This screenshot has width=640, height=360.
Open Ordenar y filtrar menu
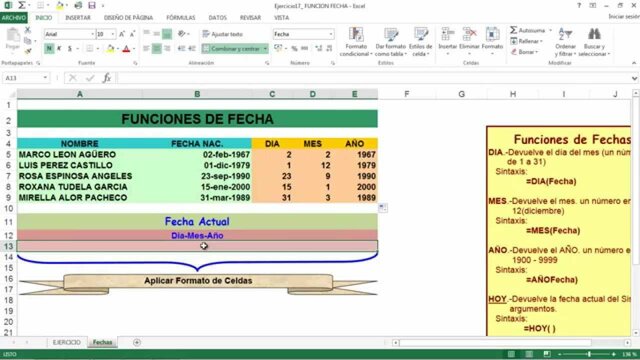[565, 42]
